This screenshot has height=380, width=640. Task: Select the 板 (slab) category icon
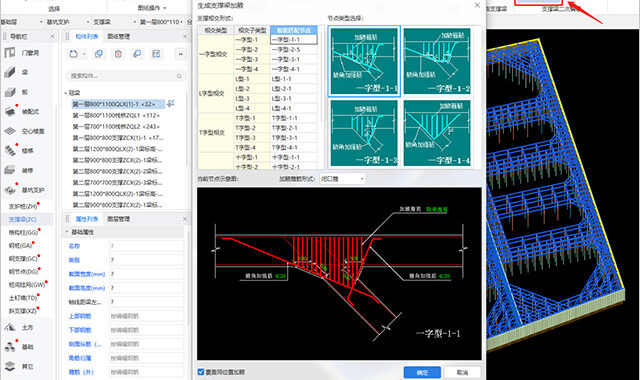point(10,92)
